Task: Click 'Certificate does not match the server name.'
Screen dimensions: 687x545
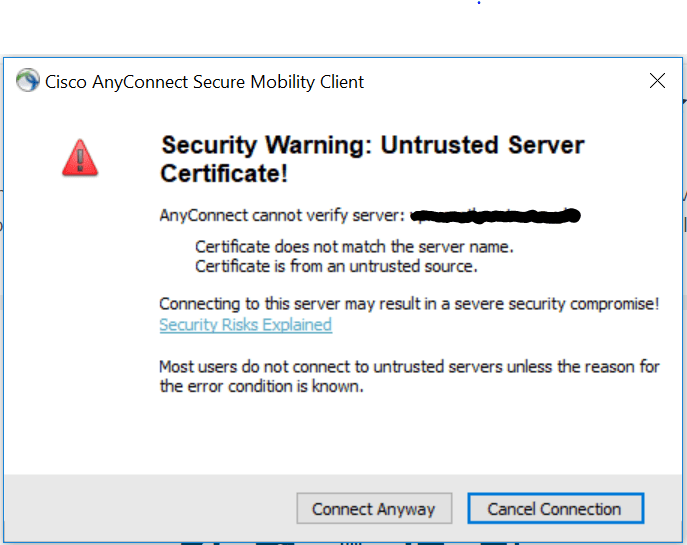Action: point(354,247)
